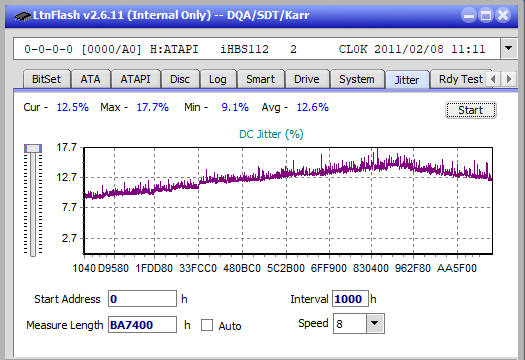Screen dimensions: 525x360
Task: Click the y-axis label 12.7
Action: pyautogui.click(x=67, y=177)
